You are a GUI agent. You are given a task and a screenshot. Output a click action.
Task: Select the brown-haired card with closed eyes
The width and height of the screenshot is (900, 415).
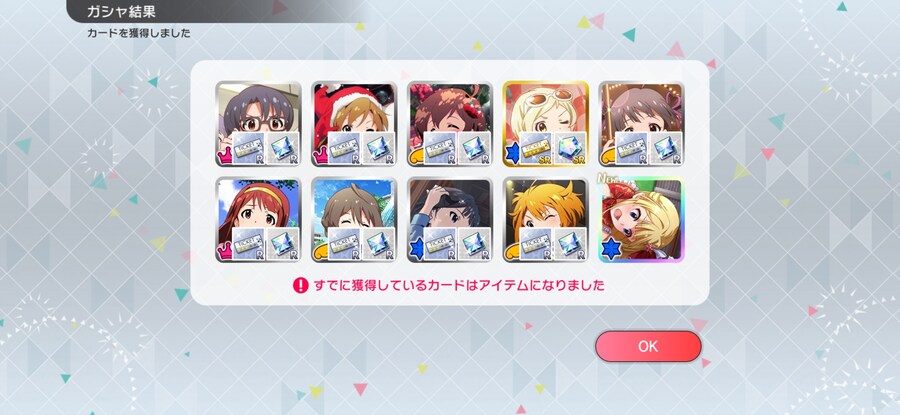coord(354,220)
